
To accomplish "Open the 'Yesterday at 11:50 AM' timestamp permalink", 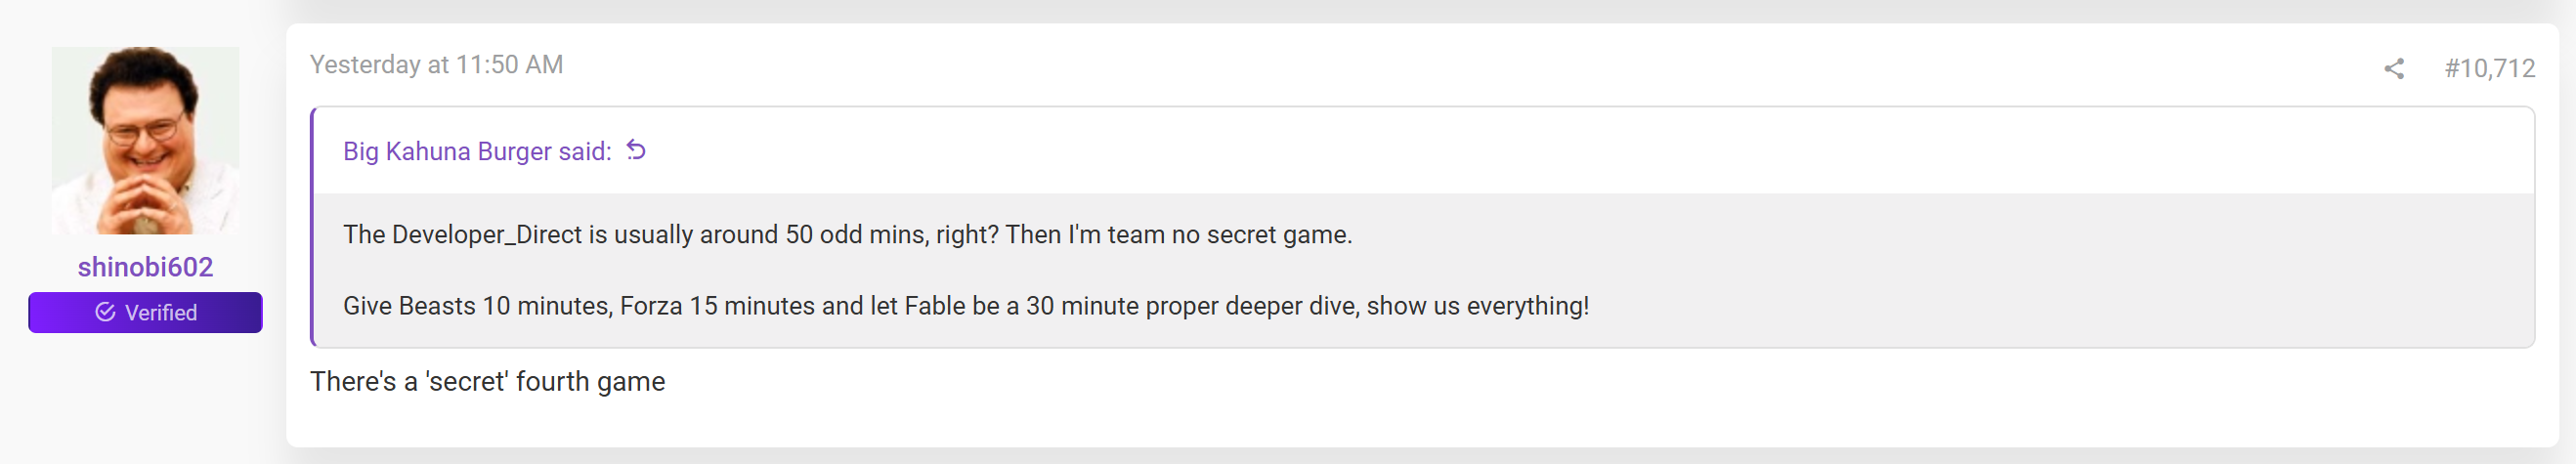I will [x=436, y=65].
